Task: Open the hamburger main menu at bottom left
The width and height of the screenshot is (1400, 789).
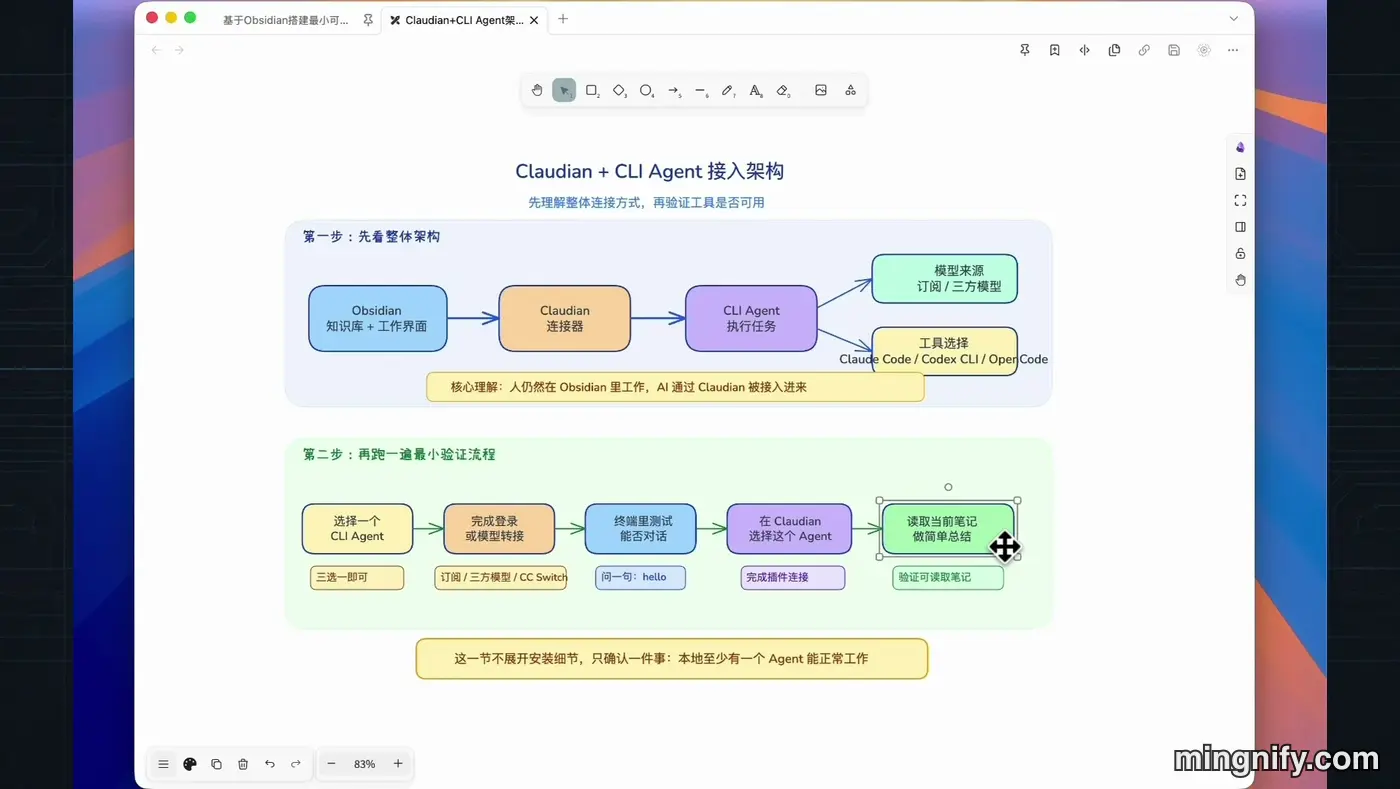Action: tap(163, 764)
